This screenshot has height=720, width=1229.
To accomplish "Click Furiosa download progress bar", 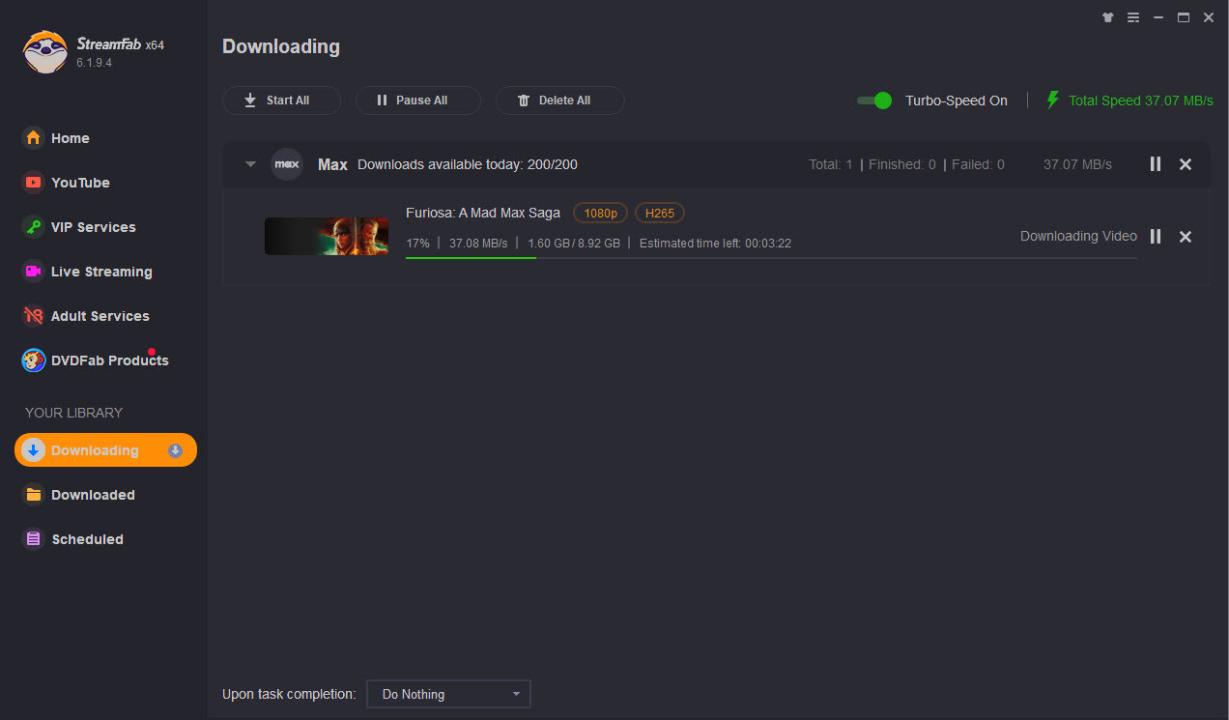I will coord(771,258).
